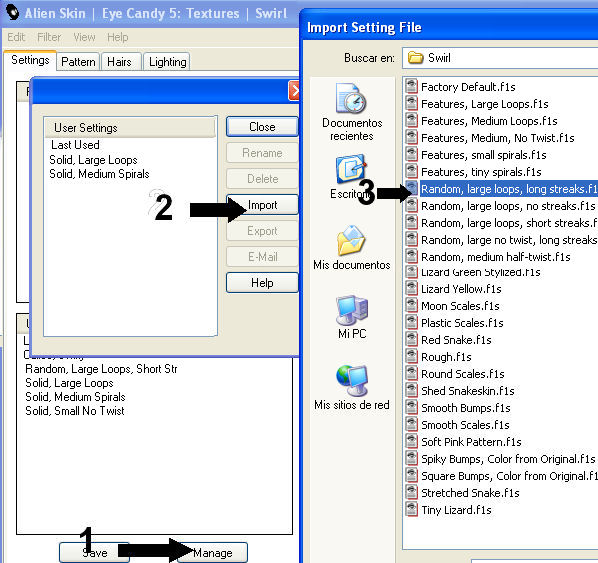Image resolution: width=598 pixels, height=563 pixels.
Task: Select 'Random, Large Loops, Short Str' setting
Action: (x=101, y=369)
